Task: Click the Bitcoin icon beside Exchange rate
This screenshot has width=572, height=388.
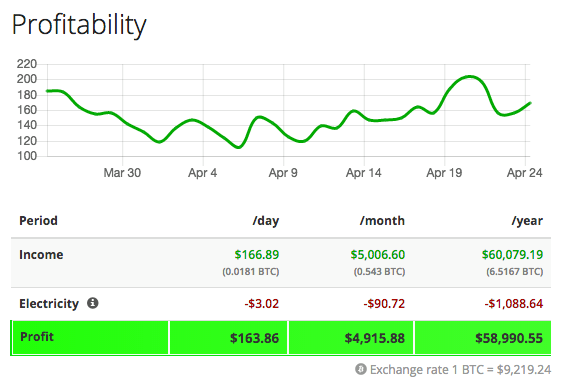Action: pyautogui.click(x=361, y=369)
